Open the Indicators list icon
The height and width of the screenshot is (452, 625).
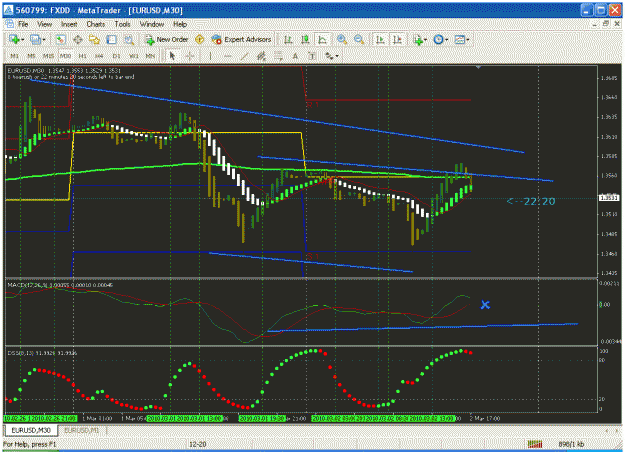click(418, 39)
